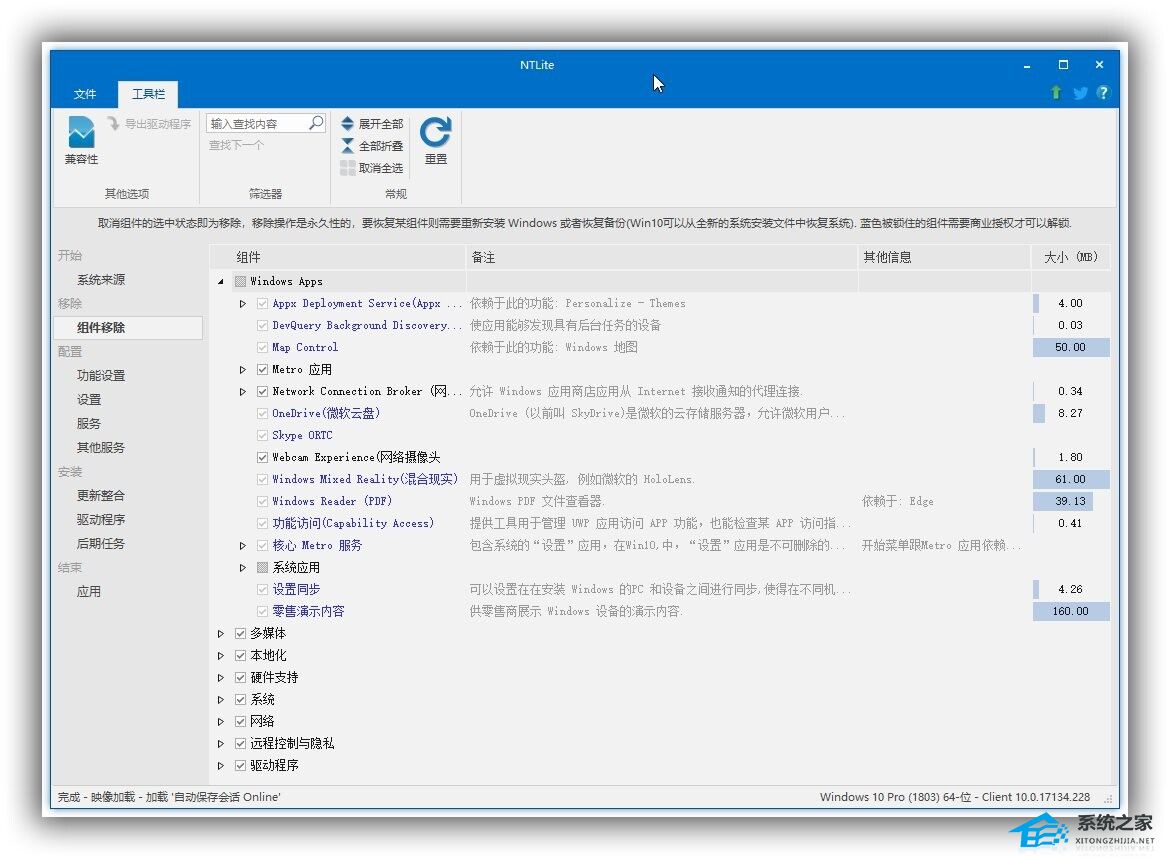Open 功能设置 in the sidebar
1170x859 pixels.
(x=101, y=375)
